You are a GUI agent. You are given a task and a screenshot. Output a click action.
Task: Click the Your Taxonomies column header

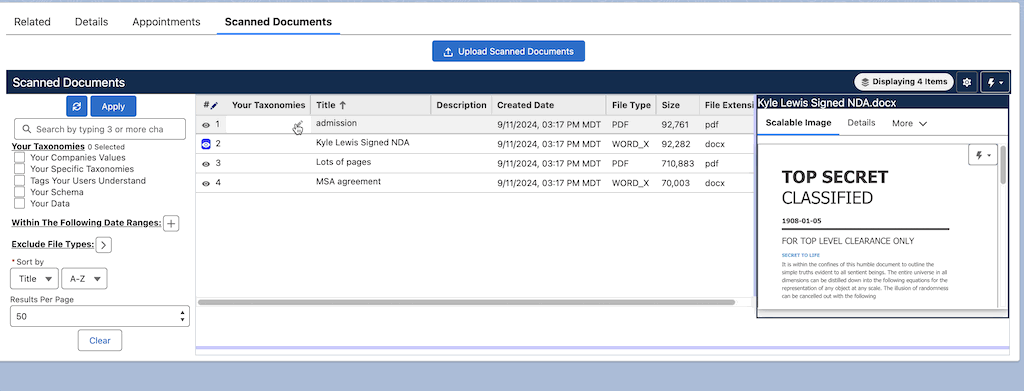268,104
